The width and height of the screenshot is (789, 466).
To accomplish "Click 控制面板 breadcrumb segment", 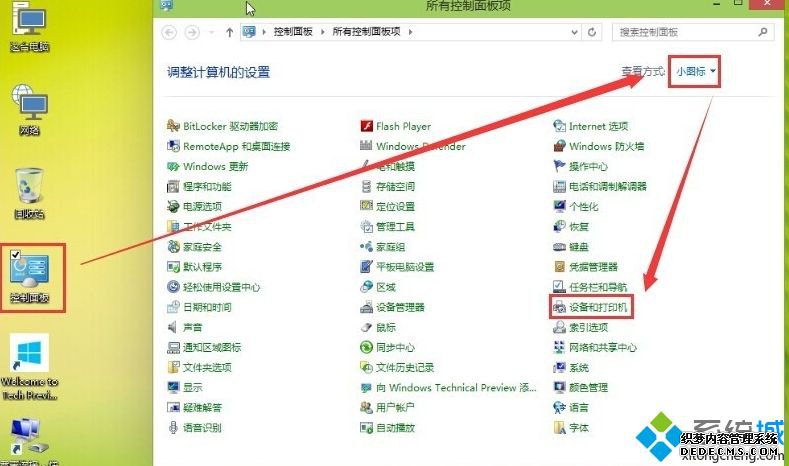I will point(293,32).
